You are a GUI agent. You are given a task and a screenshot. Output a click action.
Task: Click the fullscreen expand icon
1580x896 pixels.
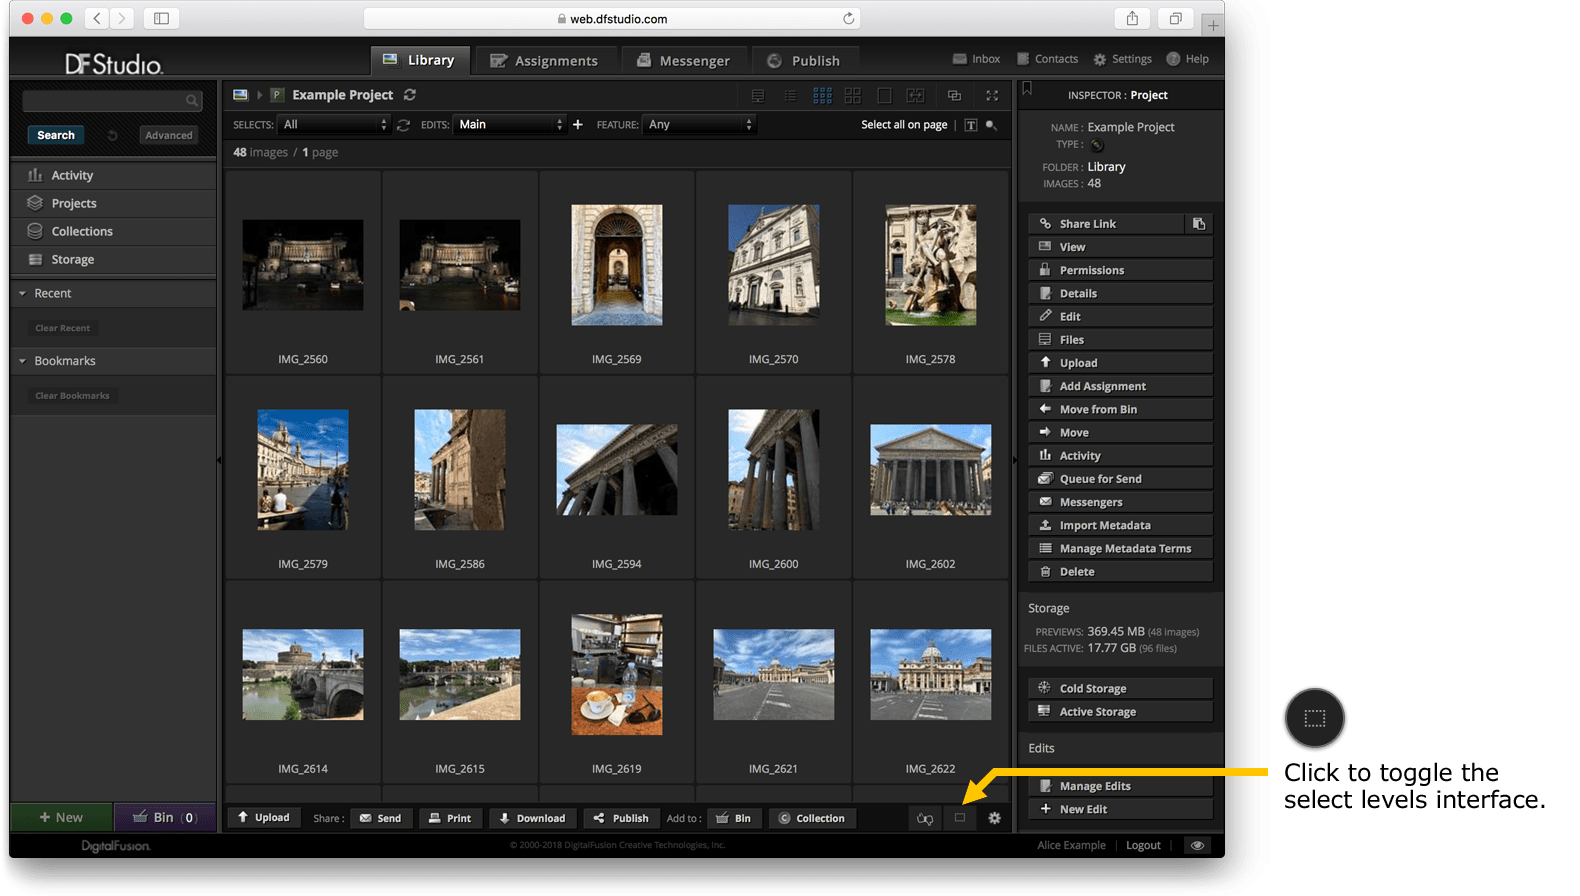[992, 96]
